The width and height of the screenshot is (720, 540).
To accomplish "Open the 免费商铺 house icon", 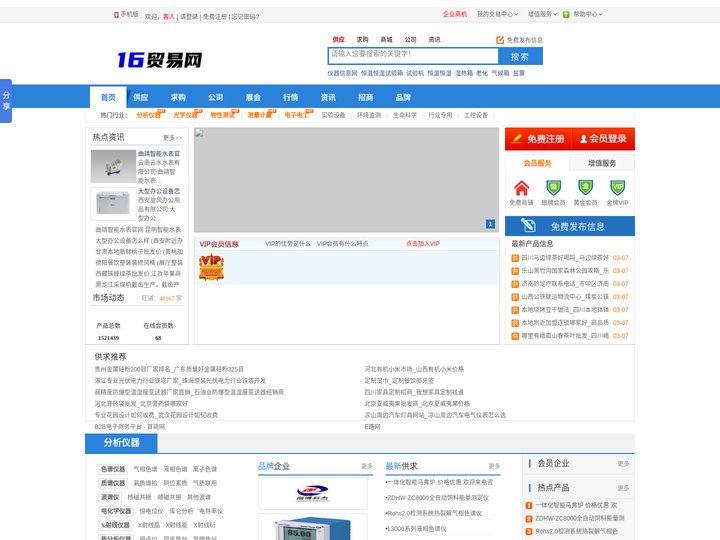I will click(x=521, y=188).
